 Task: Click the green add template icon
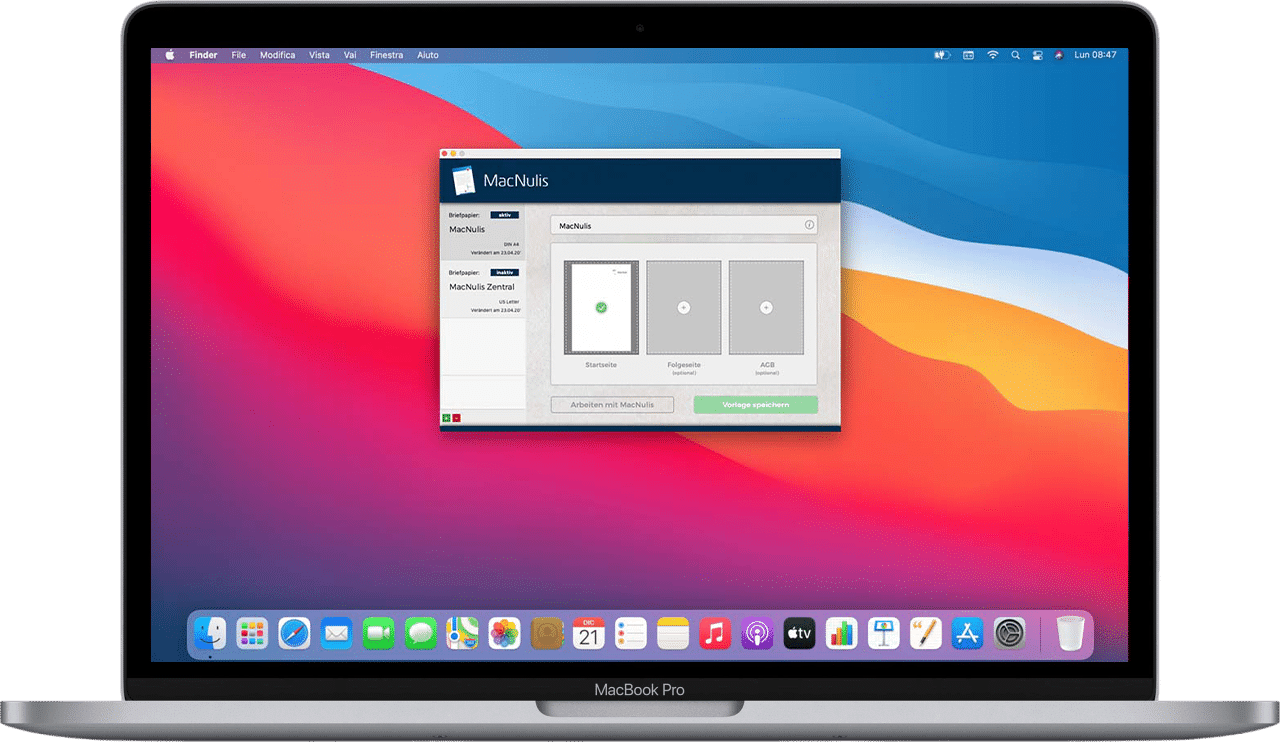[446, 418]
